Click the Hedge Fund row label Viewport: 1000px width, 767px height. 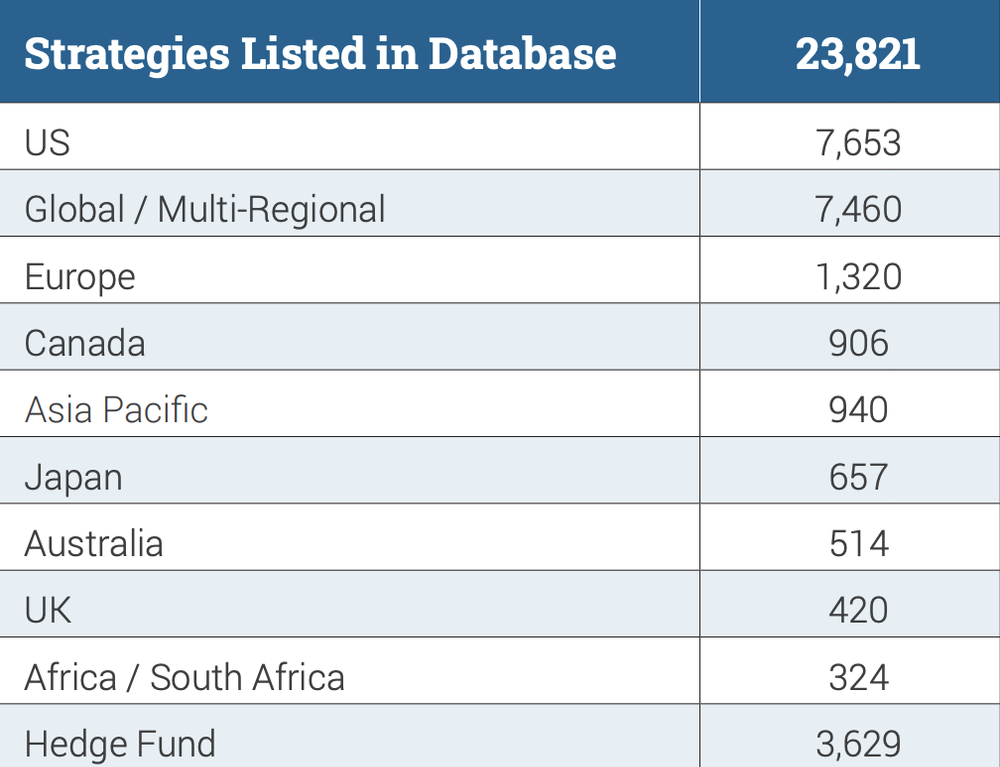[x=120, y=744]
